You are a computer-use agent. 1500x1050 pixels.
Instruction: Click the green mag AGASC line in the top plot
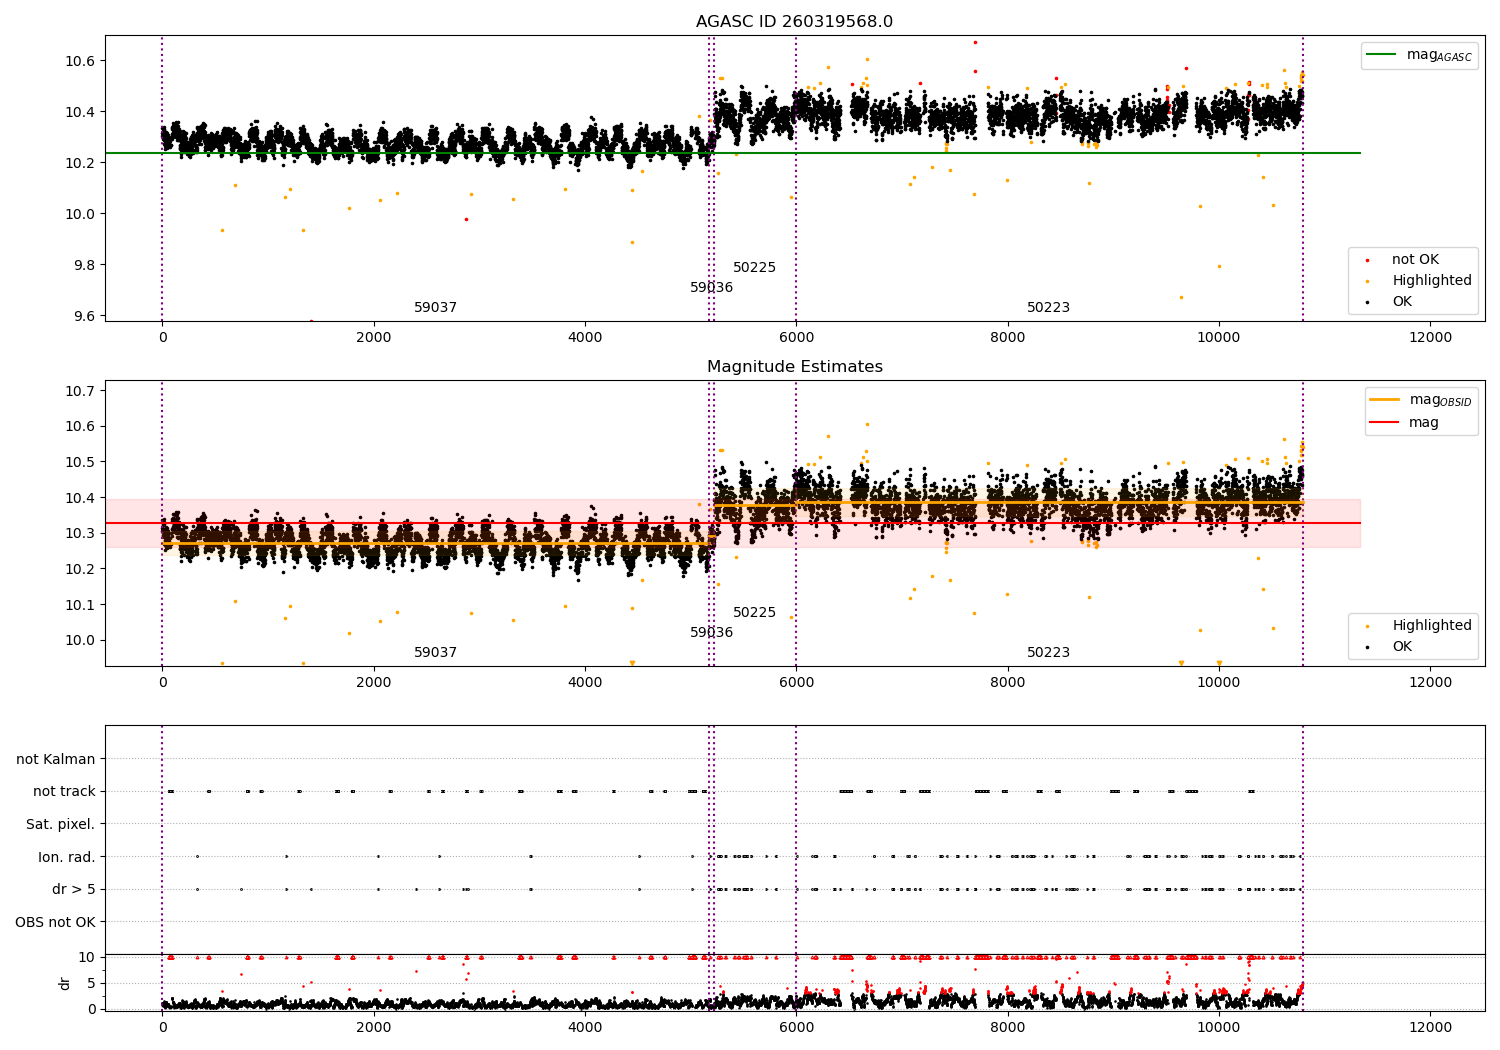pyautogui.click(x=733, y=153)
